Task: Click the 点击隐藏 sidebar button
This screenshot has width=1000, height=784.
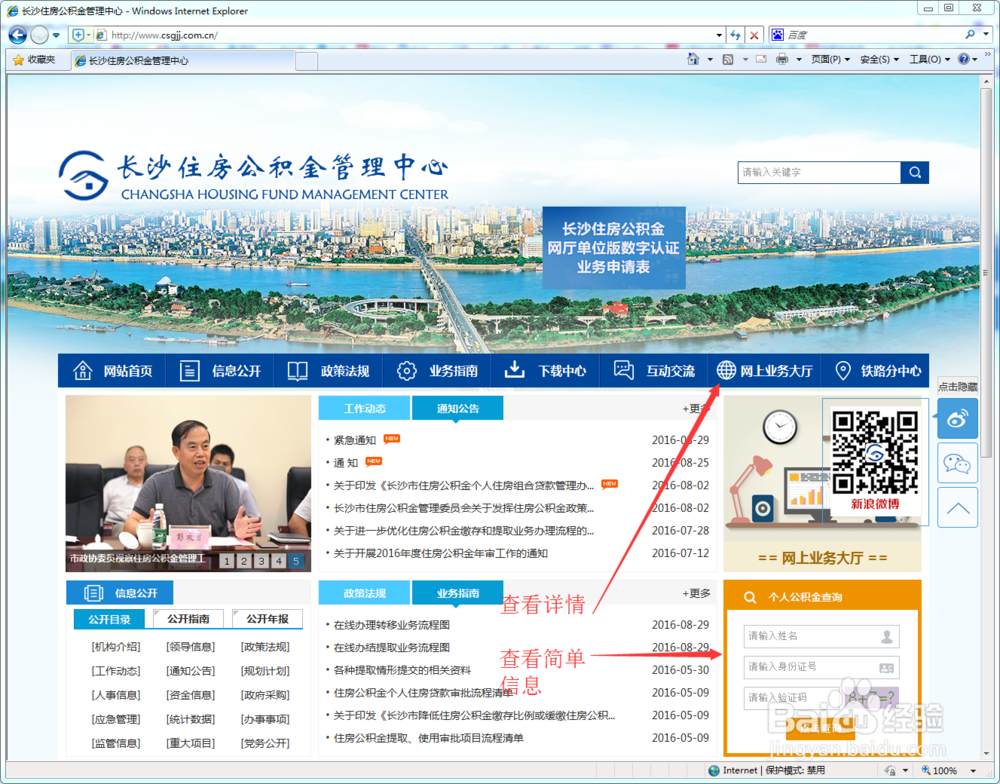Action: pyautogui.click(x=957, y=387)
